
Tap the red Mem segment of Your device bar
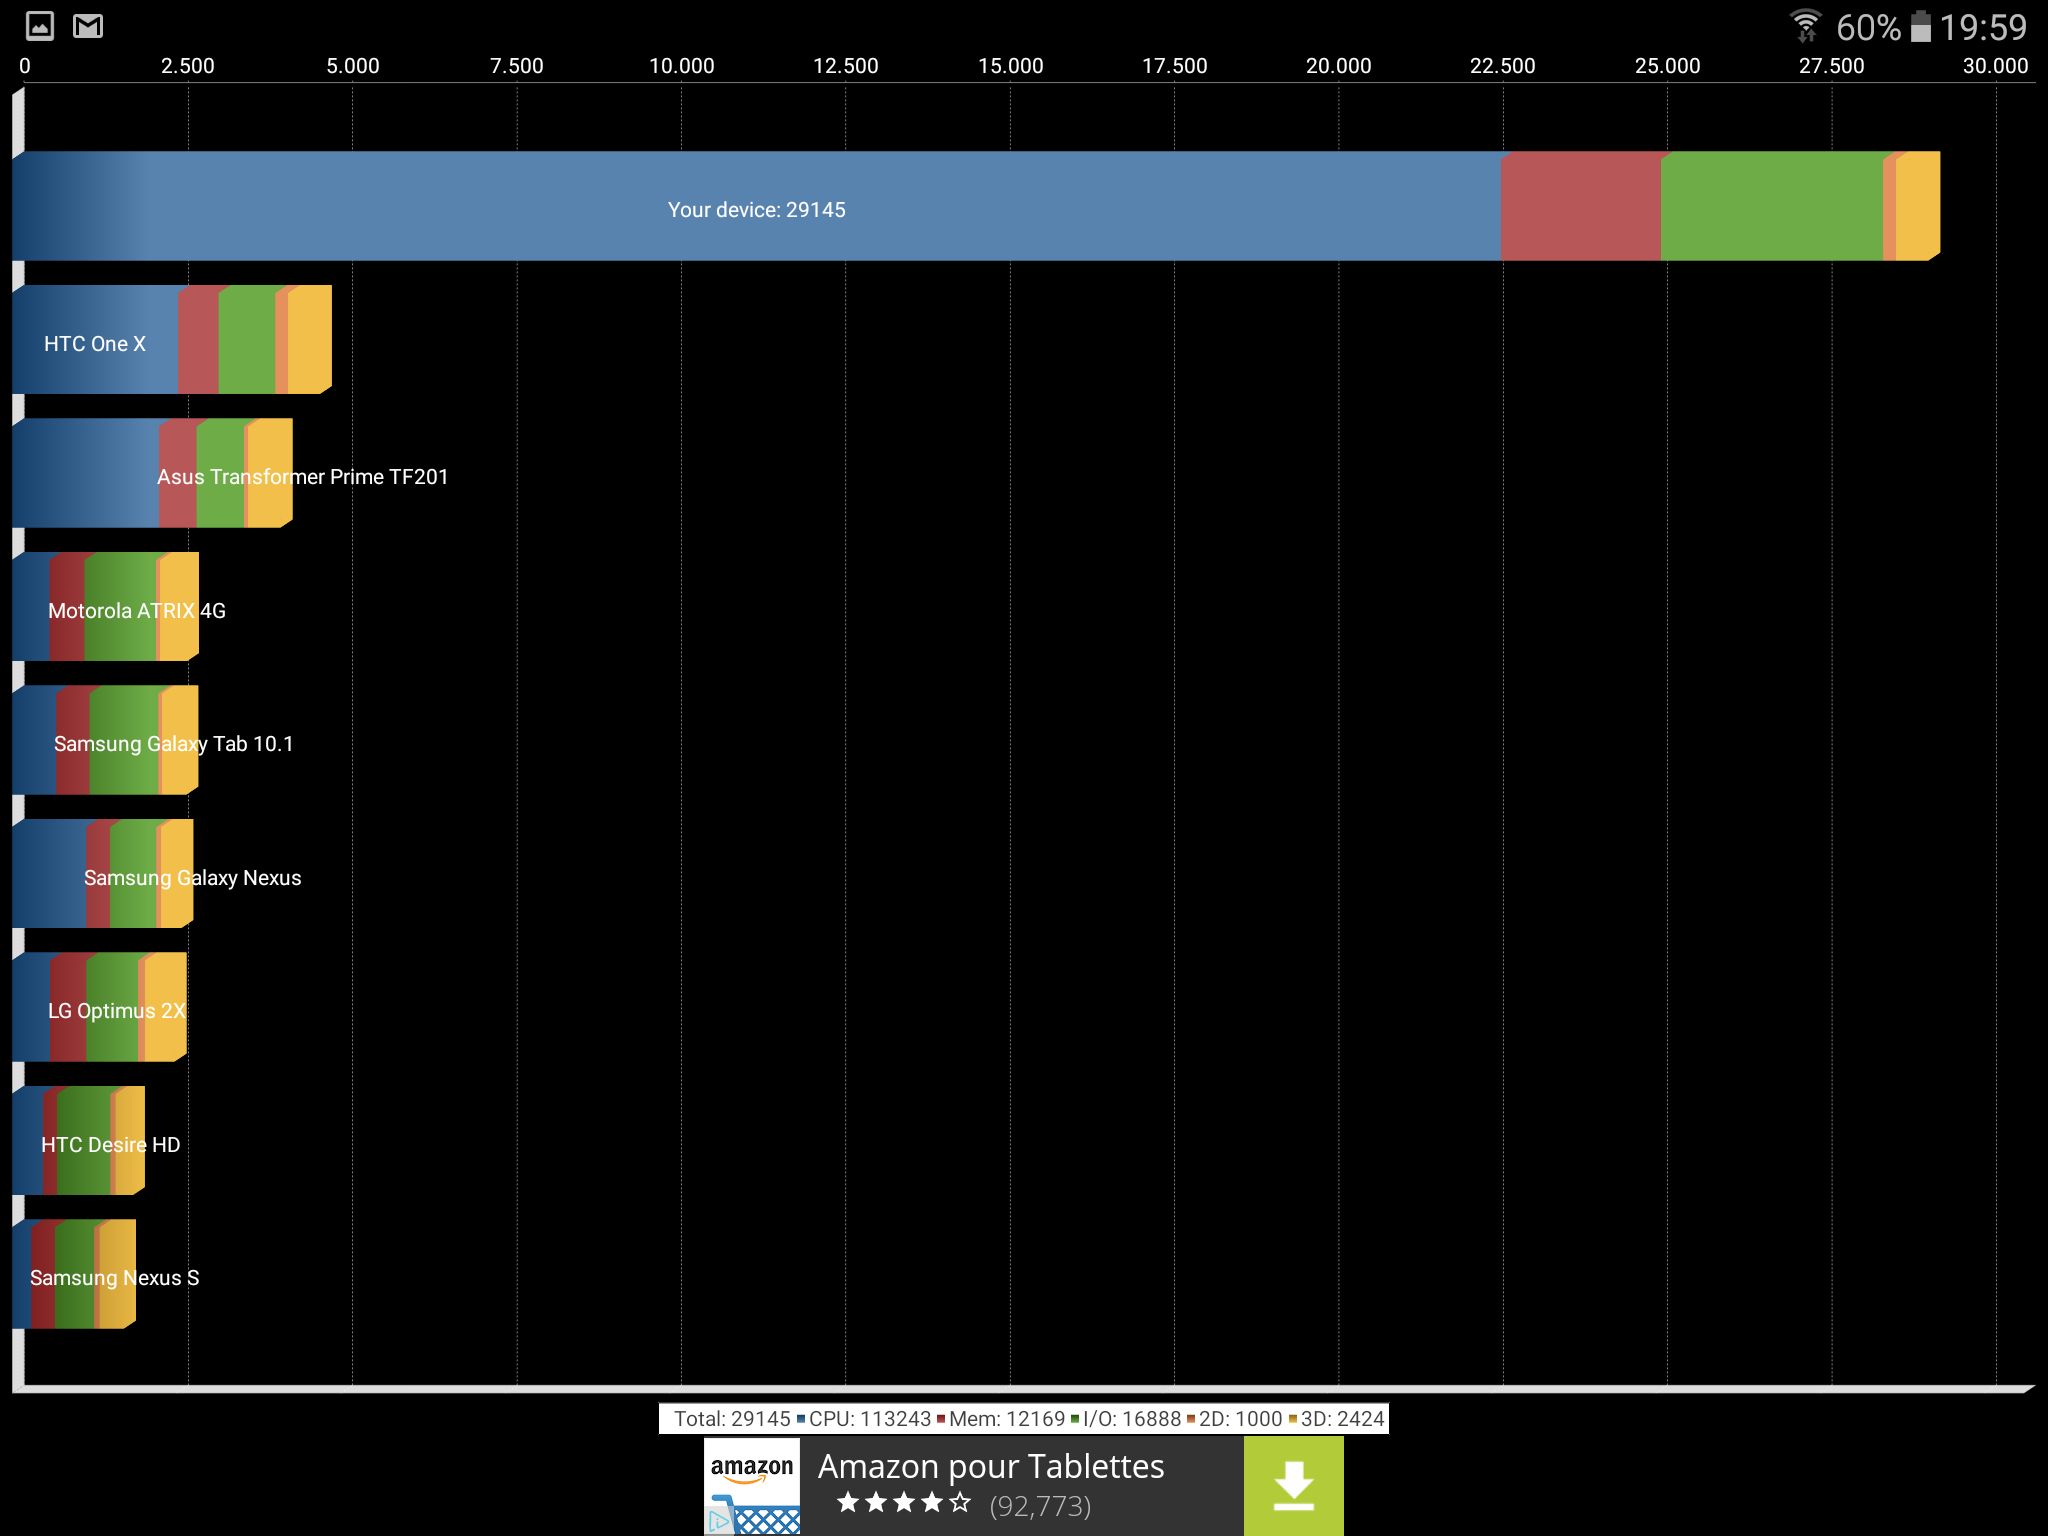(1581, 206)
